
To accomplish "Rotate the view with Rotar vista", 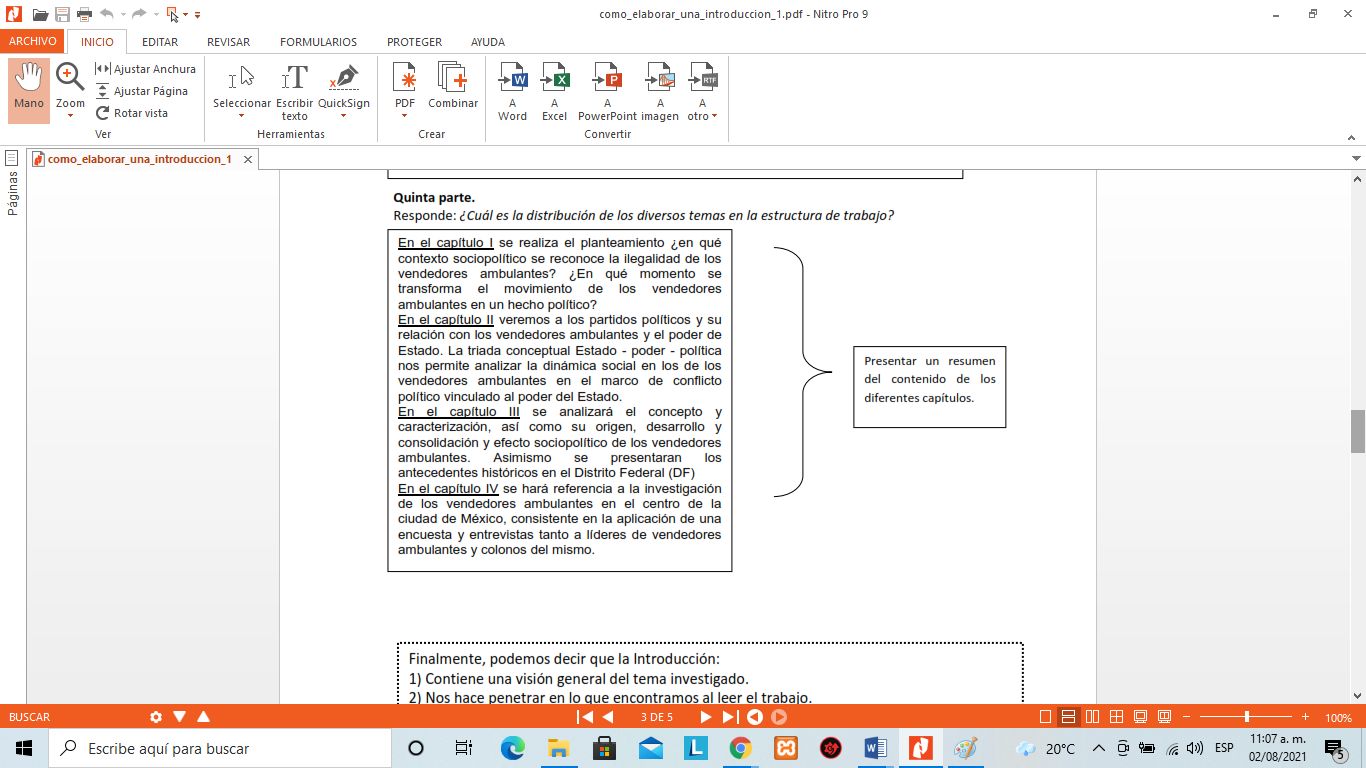I will (x=131, y=113).
